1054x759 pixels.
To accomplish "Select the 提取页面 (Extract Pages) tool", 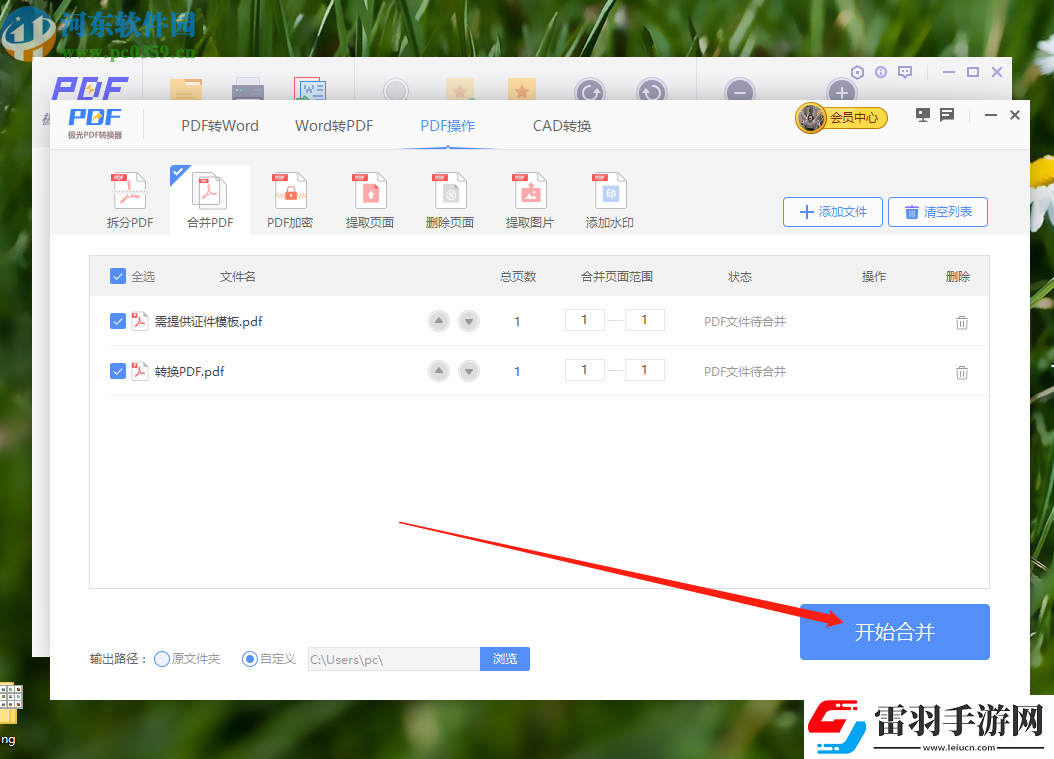I will click(369, 198).
